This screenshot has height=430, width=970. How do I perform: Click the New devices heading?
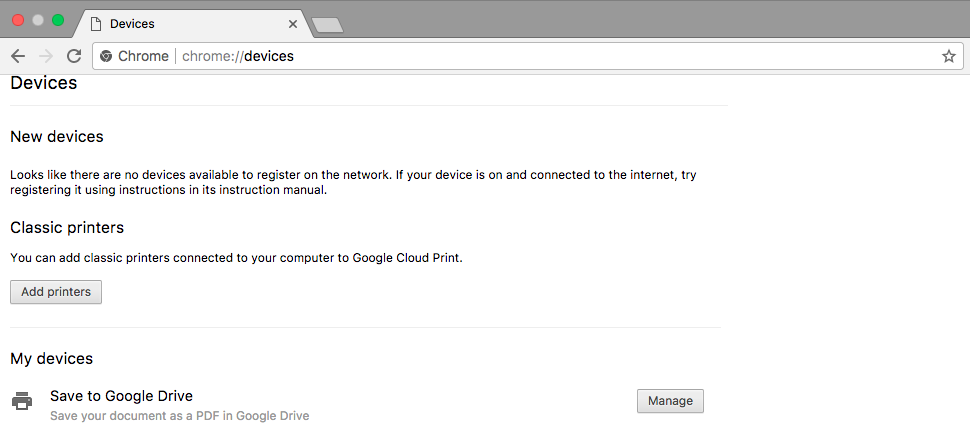[x=57, y=137]
